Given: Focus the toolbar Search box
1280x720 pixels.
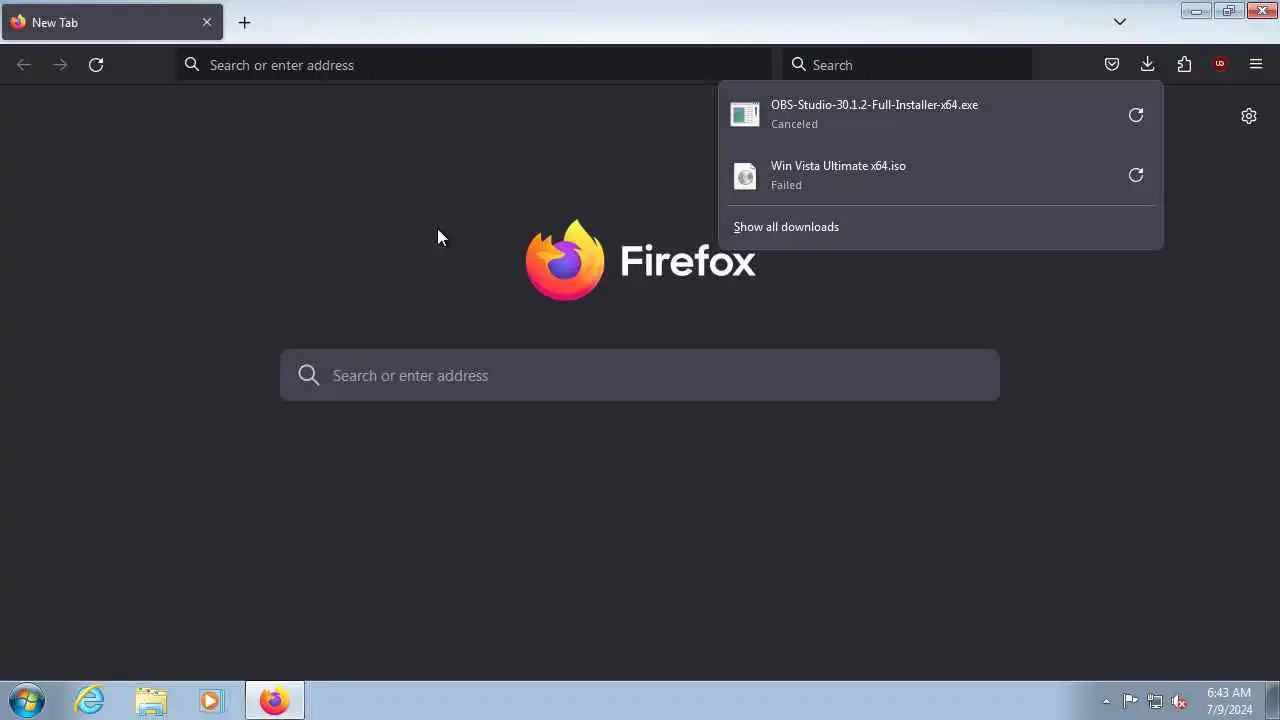Looking at the screenshot, I should coord(907,64).
